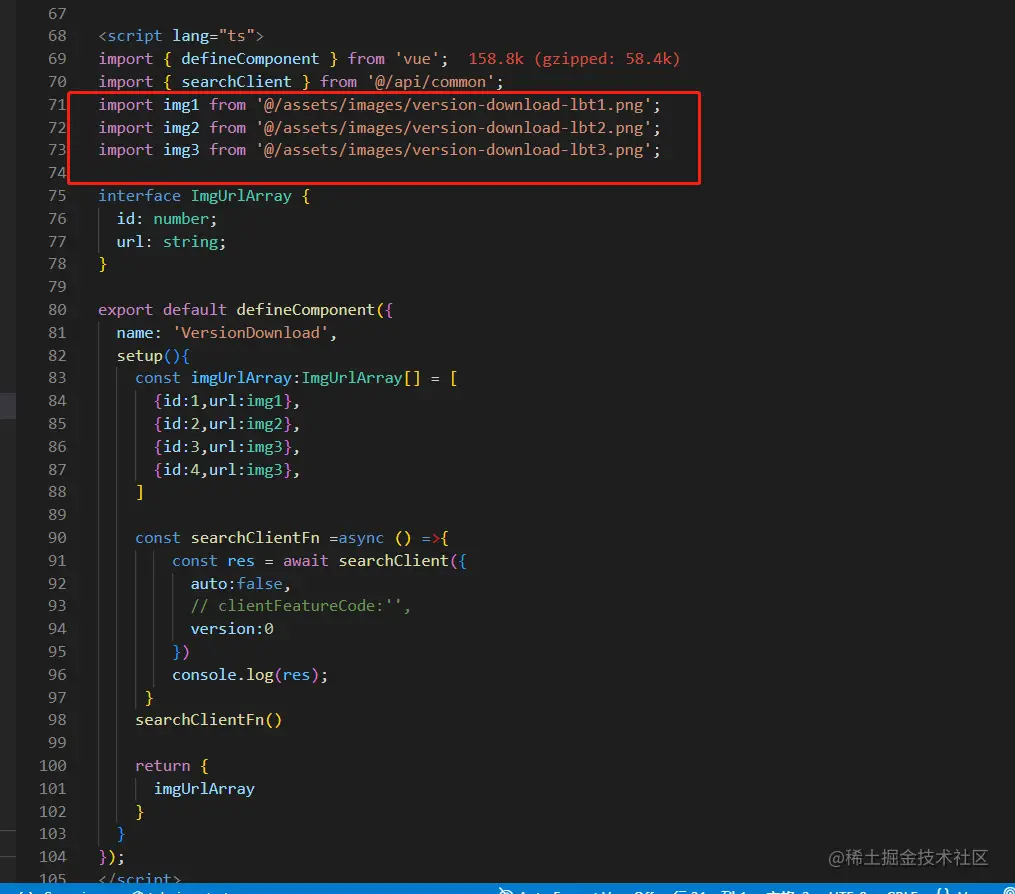Click the '@/api/common' import path
The width and height of the screenshot is (1015, 894).
pos(431,82)
